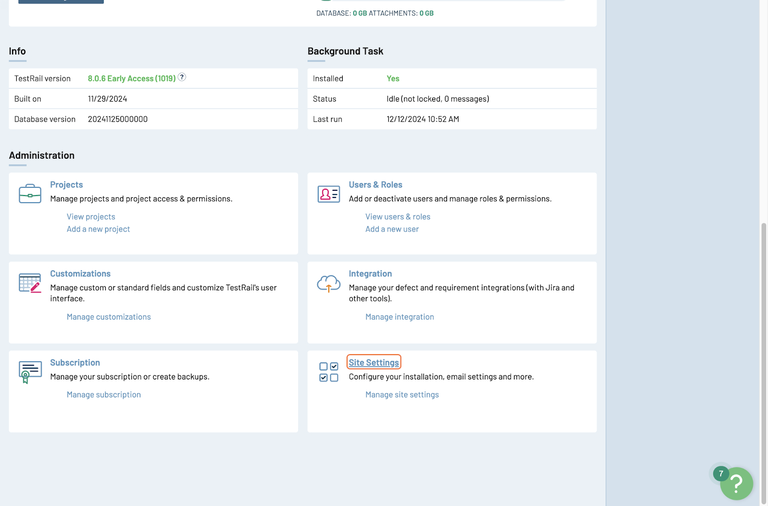The image size is (768, 506).
Task: Open the highlighted Site Settings heading
Action: pos(374,362)
